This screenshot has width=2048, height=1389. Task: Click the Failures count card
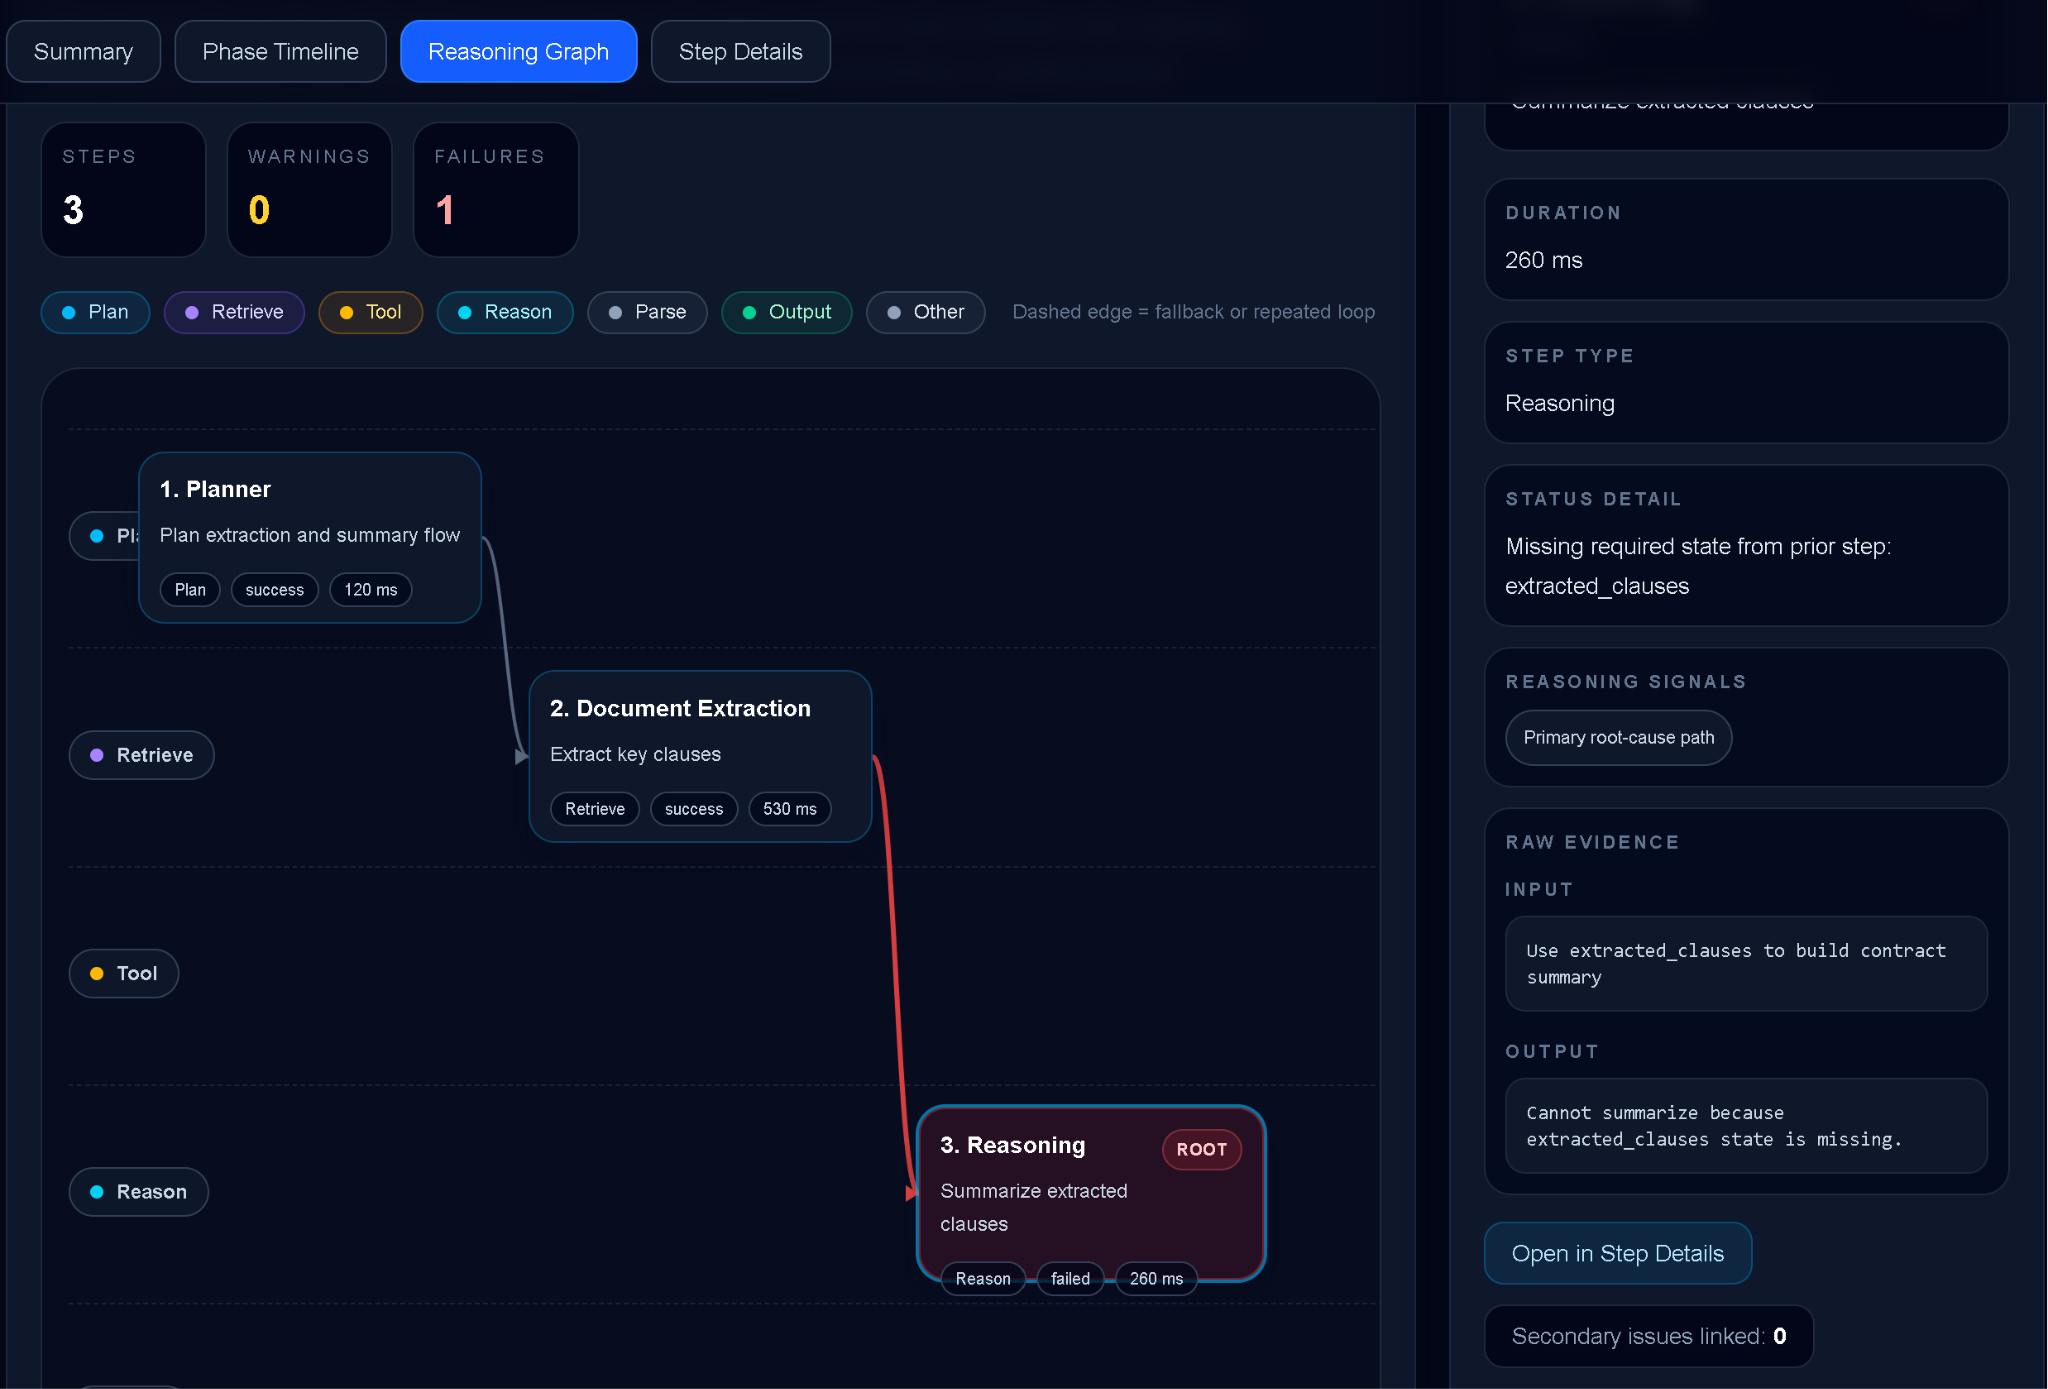tap(496, 190)
